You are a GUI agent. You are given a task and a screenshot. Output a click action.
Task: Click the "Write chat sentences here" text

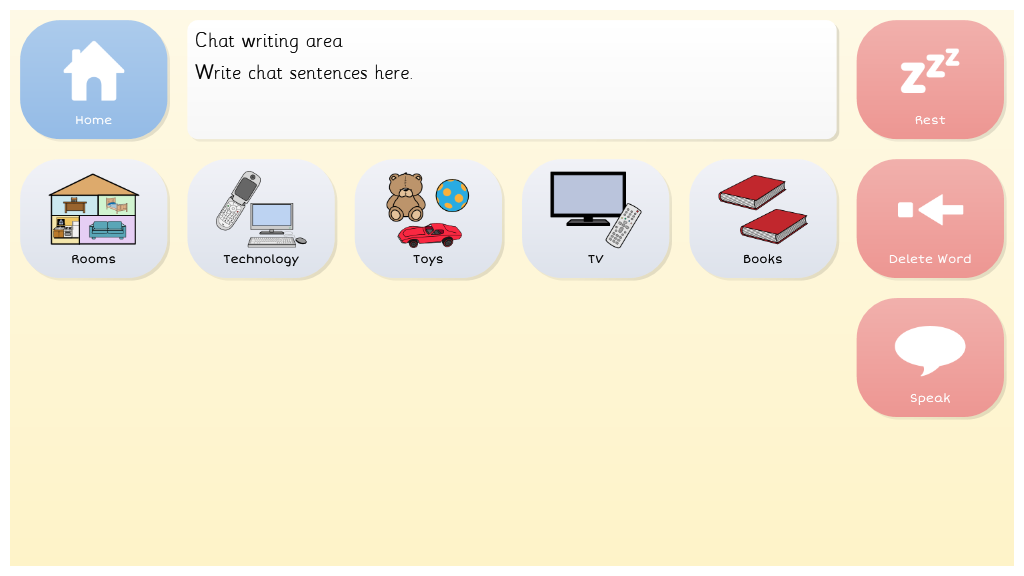click(x=304, y=72)
